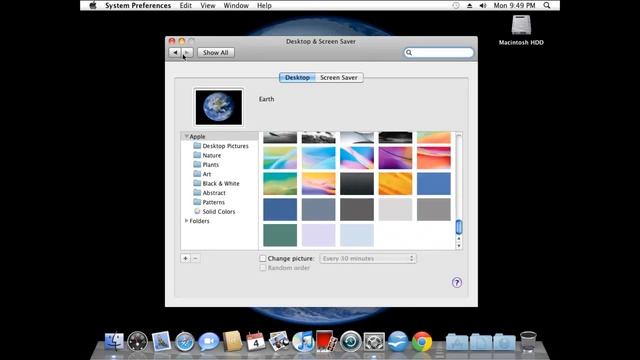
Task: Click the eject icon in menu bar
Action: pyautogui.click(x=469, y=6)
